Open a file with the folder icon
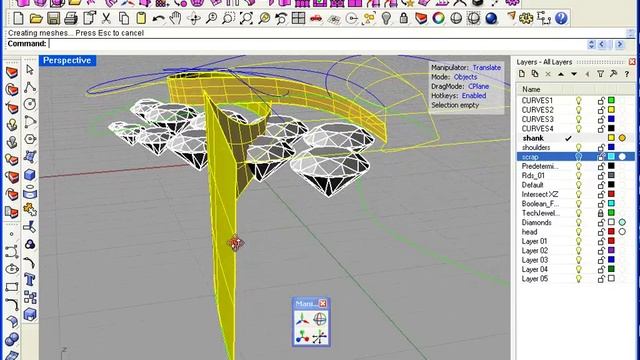Viewport: 640px width, 360px height. pyautogui.click(x=36, y=18)
